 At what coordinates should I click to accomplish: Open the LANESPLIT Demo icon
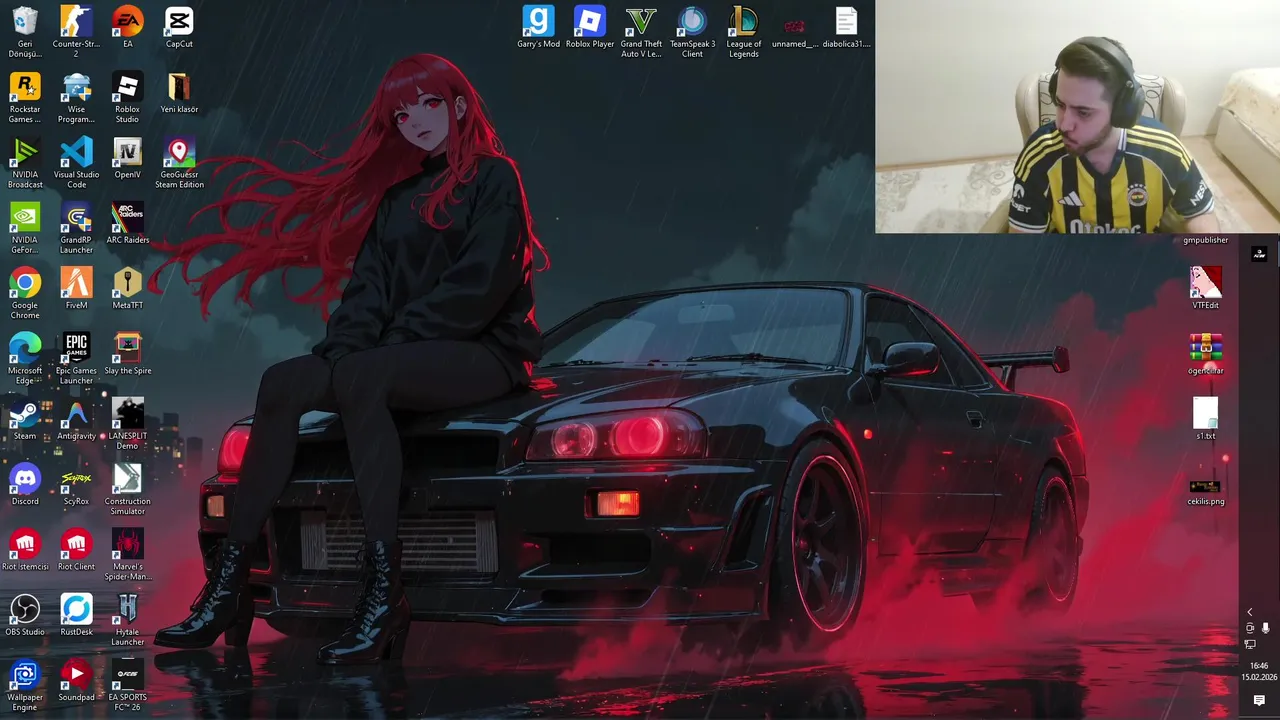click(128, 424)
